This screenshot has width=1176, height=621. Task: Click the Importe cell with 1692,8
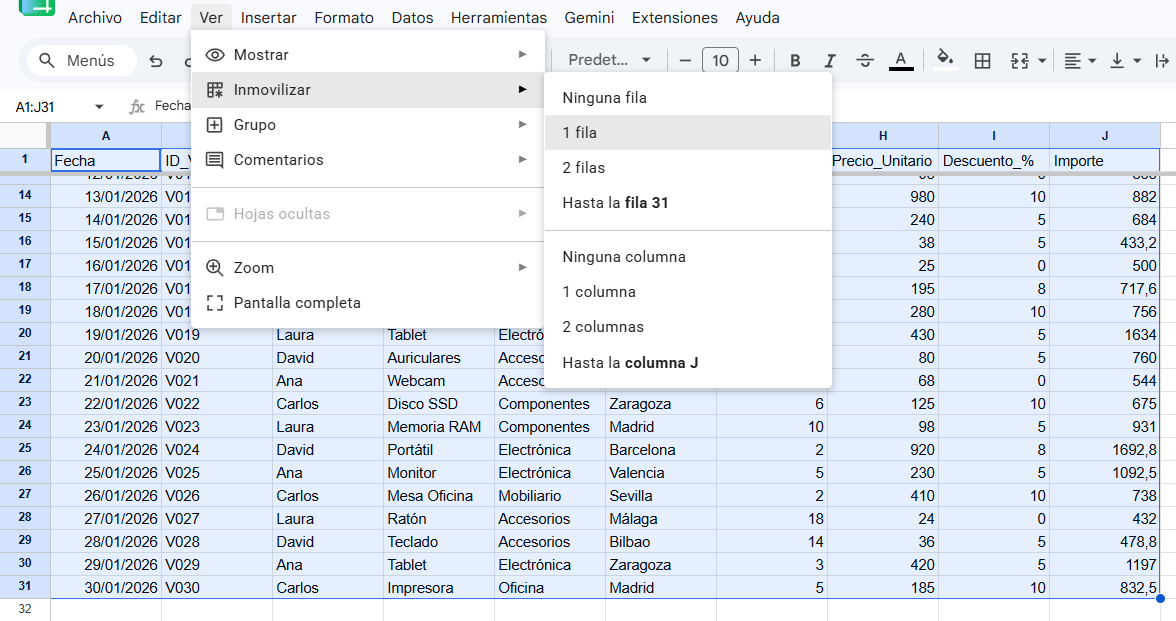tap(1105, 450)
